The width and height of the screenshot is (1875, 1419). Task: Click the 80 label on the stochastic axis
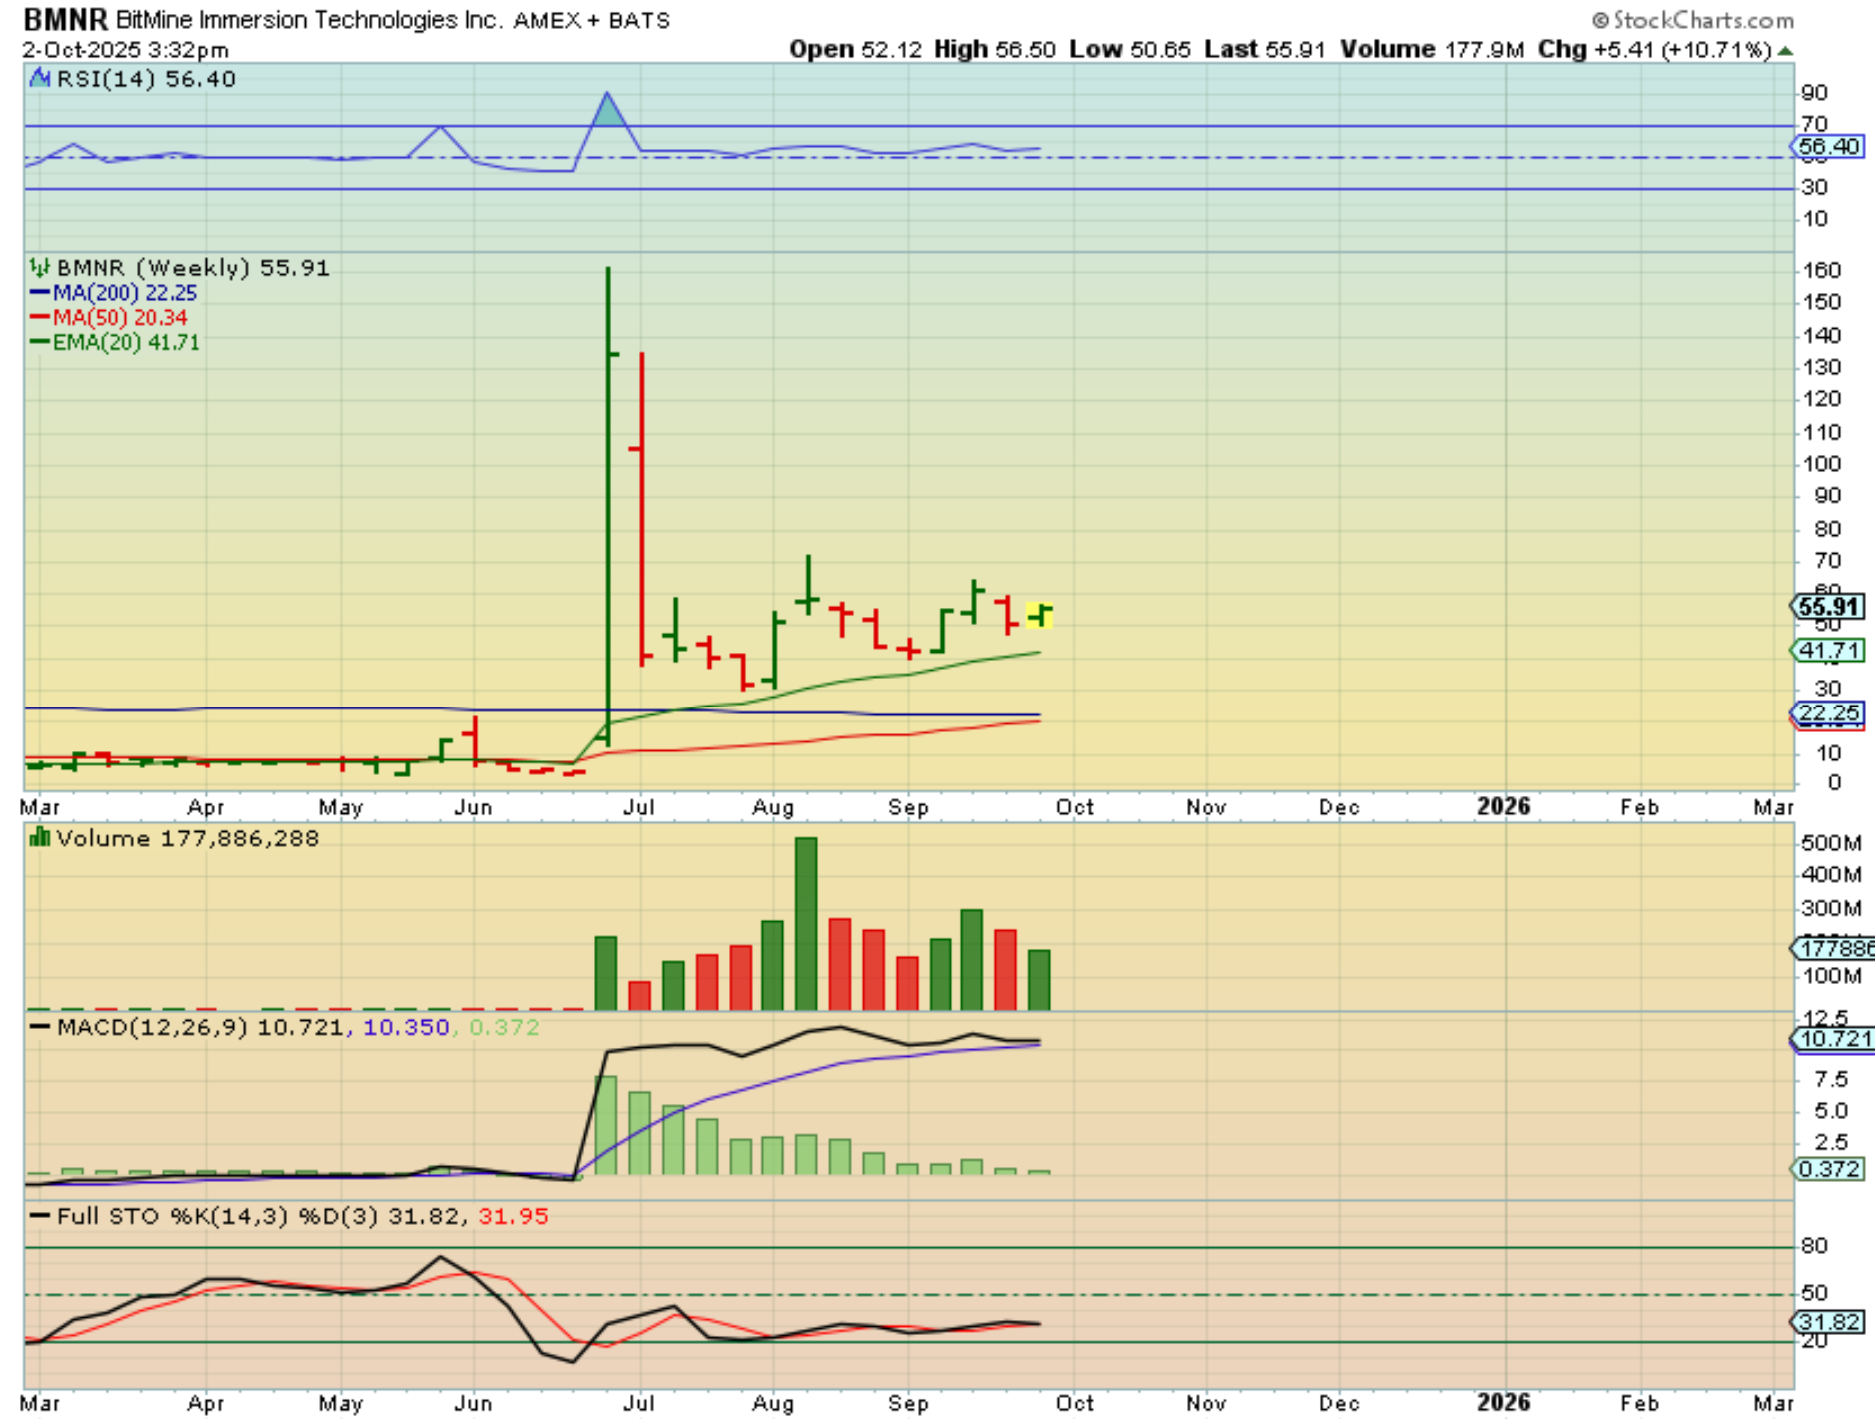click(1815, 1246)
